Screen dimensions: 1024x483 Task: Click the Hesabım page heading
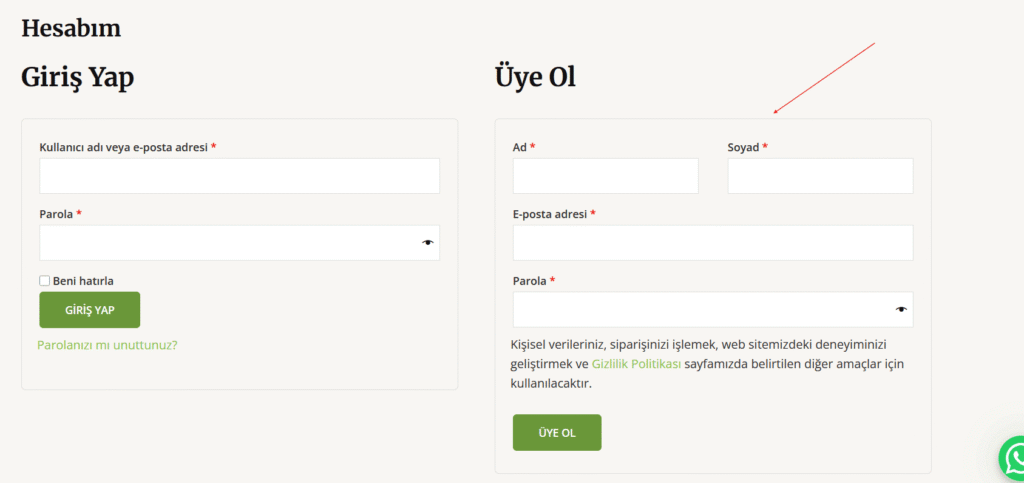(x=71, y=28)
